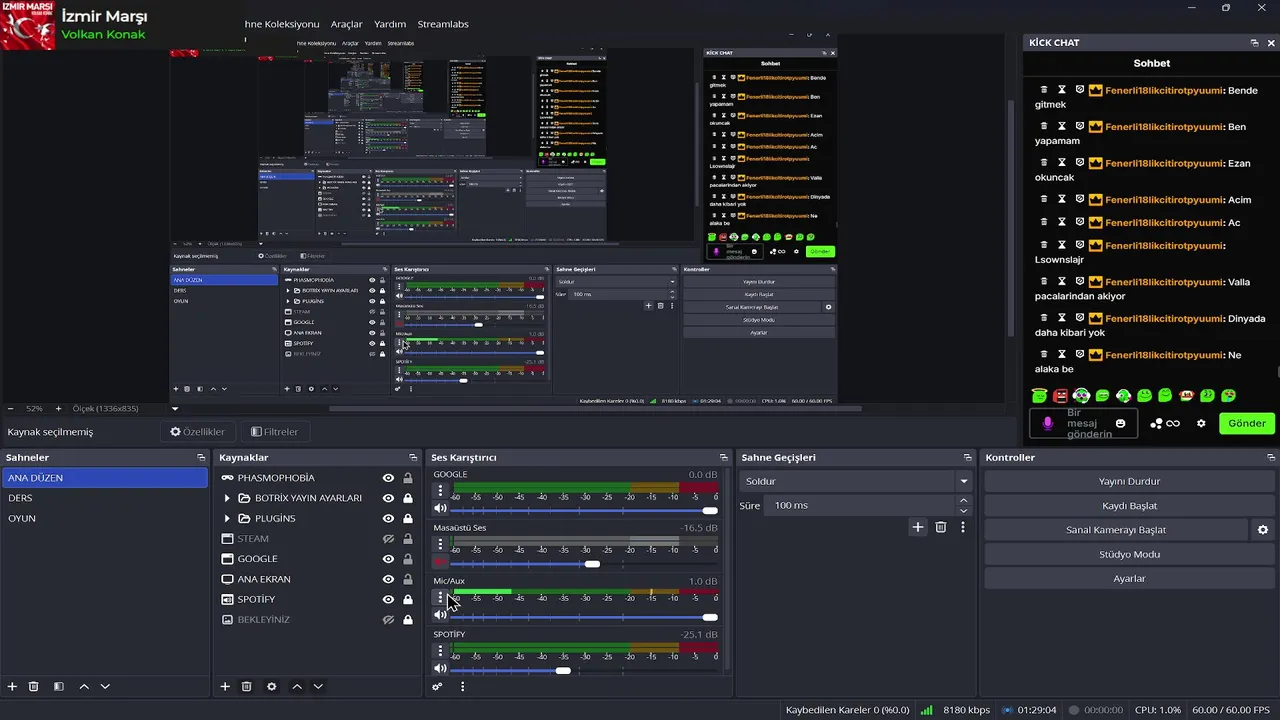Expand the PLUGİNS group
Image resolution: width=1280 pixels, height=720 pixels.
point(227,518)
